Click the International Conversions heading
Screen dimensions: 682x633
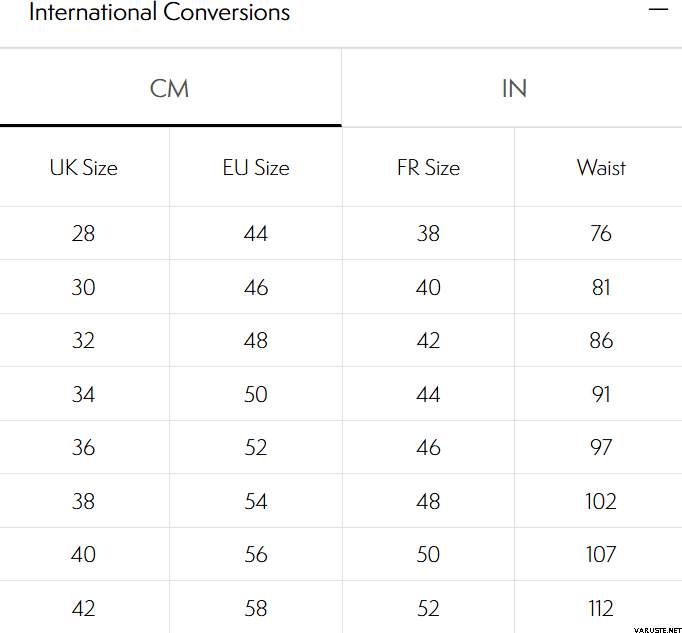click(160, 13)
